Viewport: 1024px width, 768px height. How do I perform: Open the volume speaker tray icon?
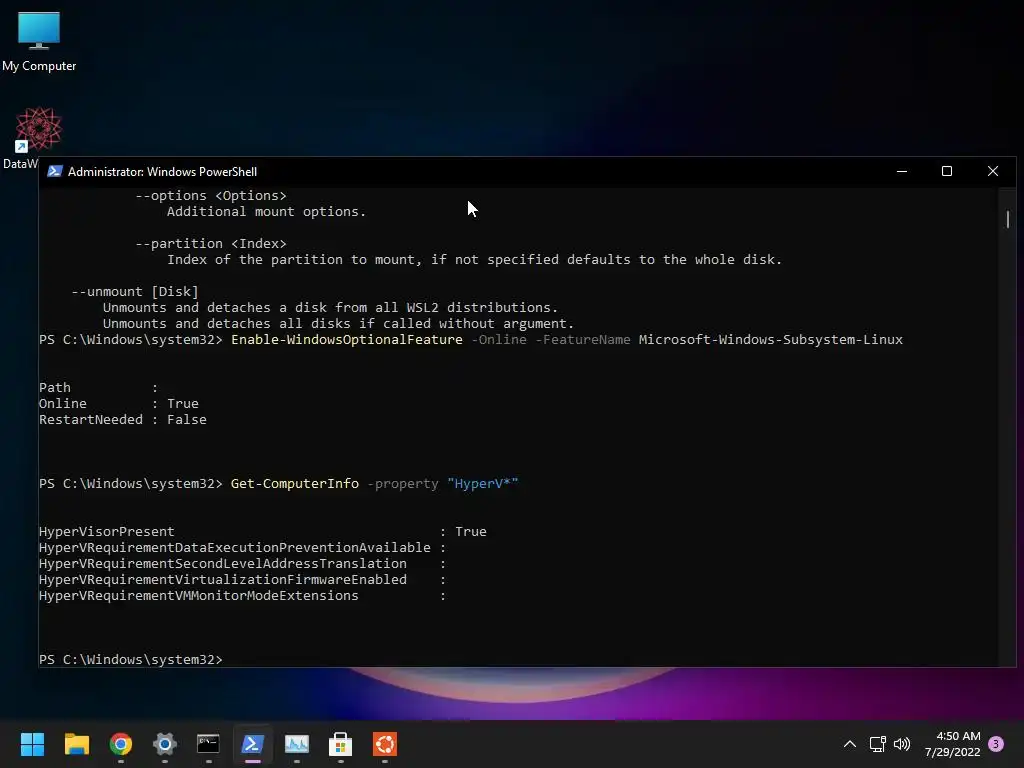click(x=902, y=744)
